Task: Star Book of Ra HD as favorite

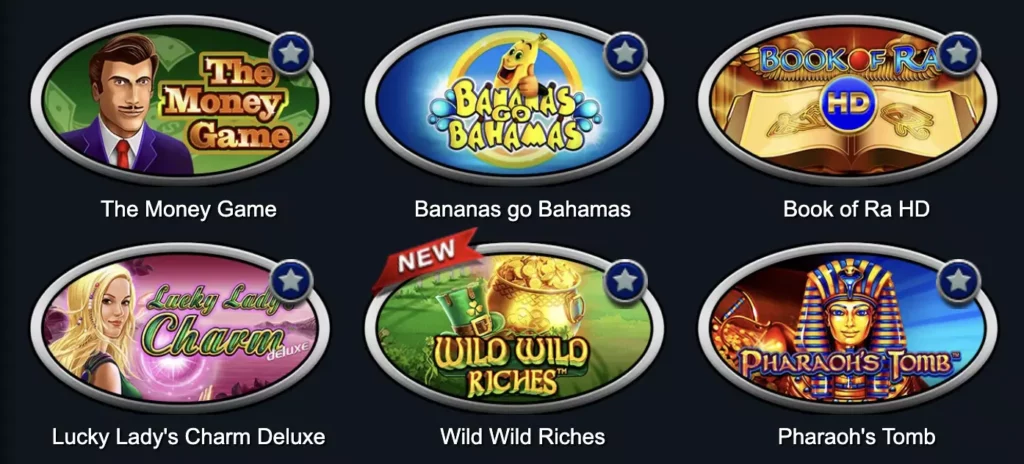Action: point(958,53)
